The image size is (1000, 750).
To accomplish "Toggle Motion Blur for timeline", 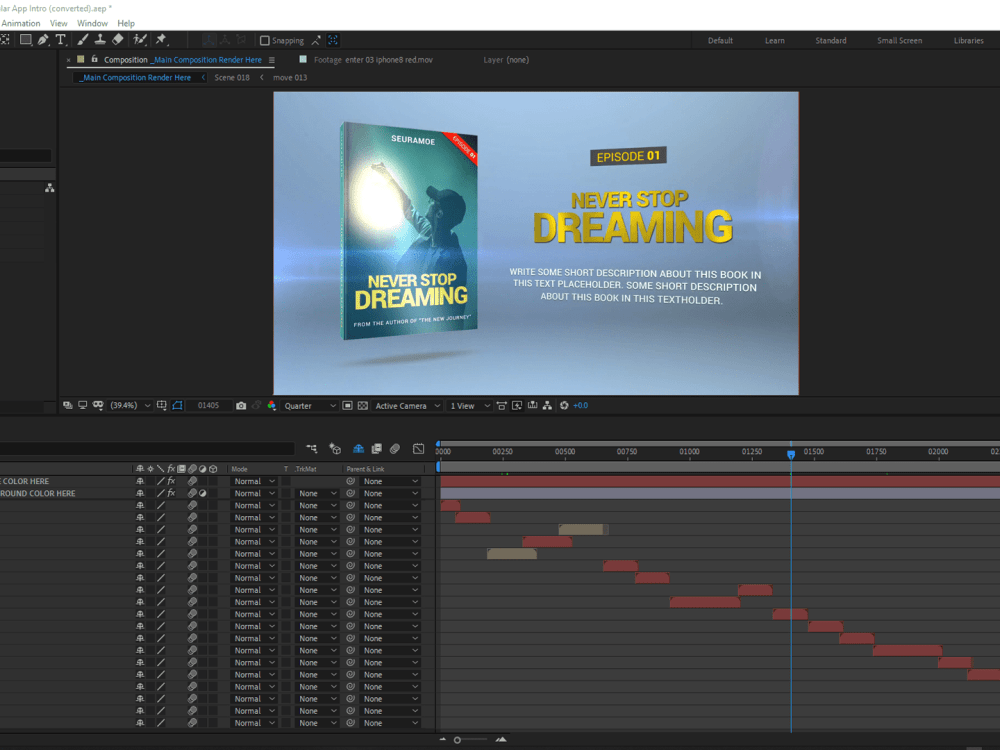I will click(395, 449).
